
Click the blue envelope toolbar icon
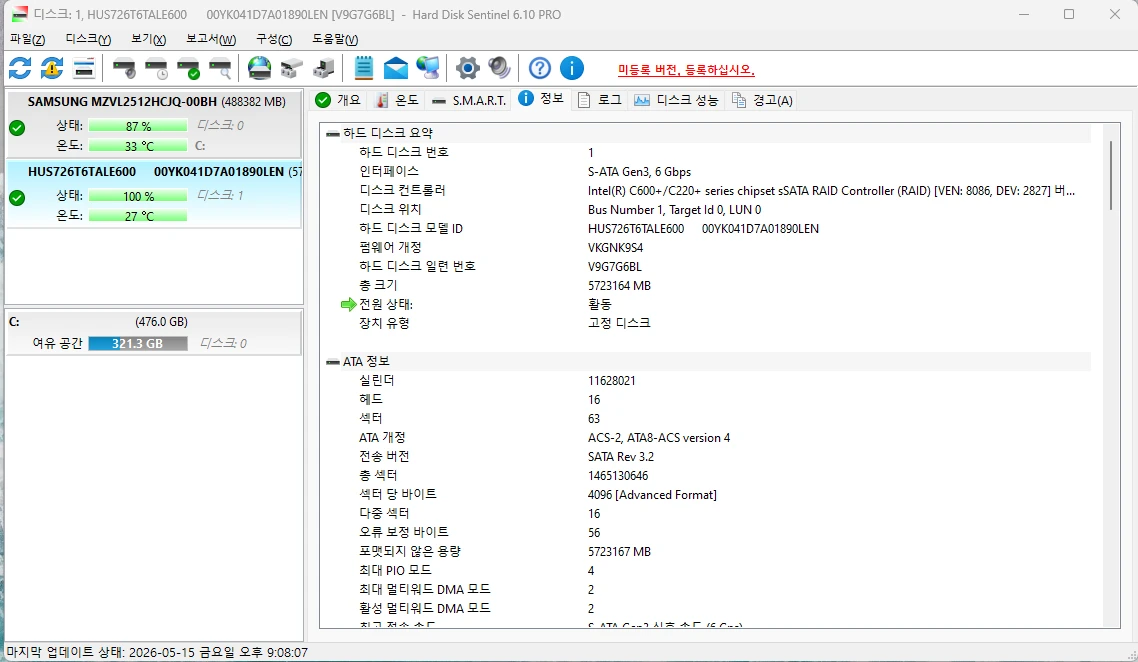(x=396, y=68)
